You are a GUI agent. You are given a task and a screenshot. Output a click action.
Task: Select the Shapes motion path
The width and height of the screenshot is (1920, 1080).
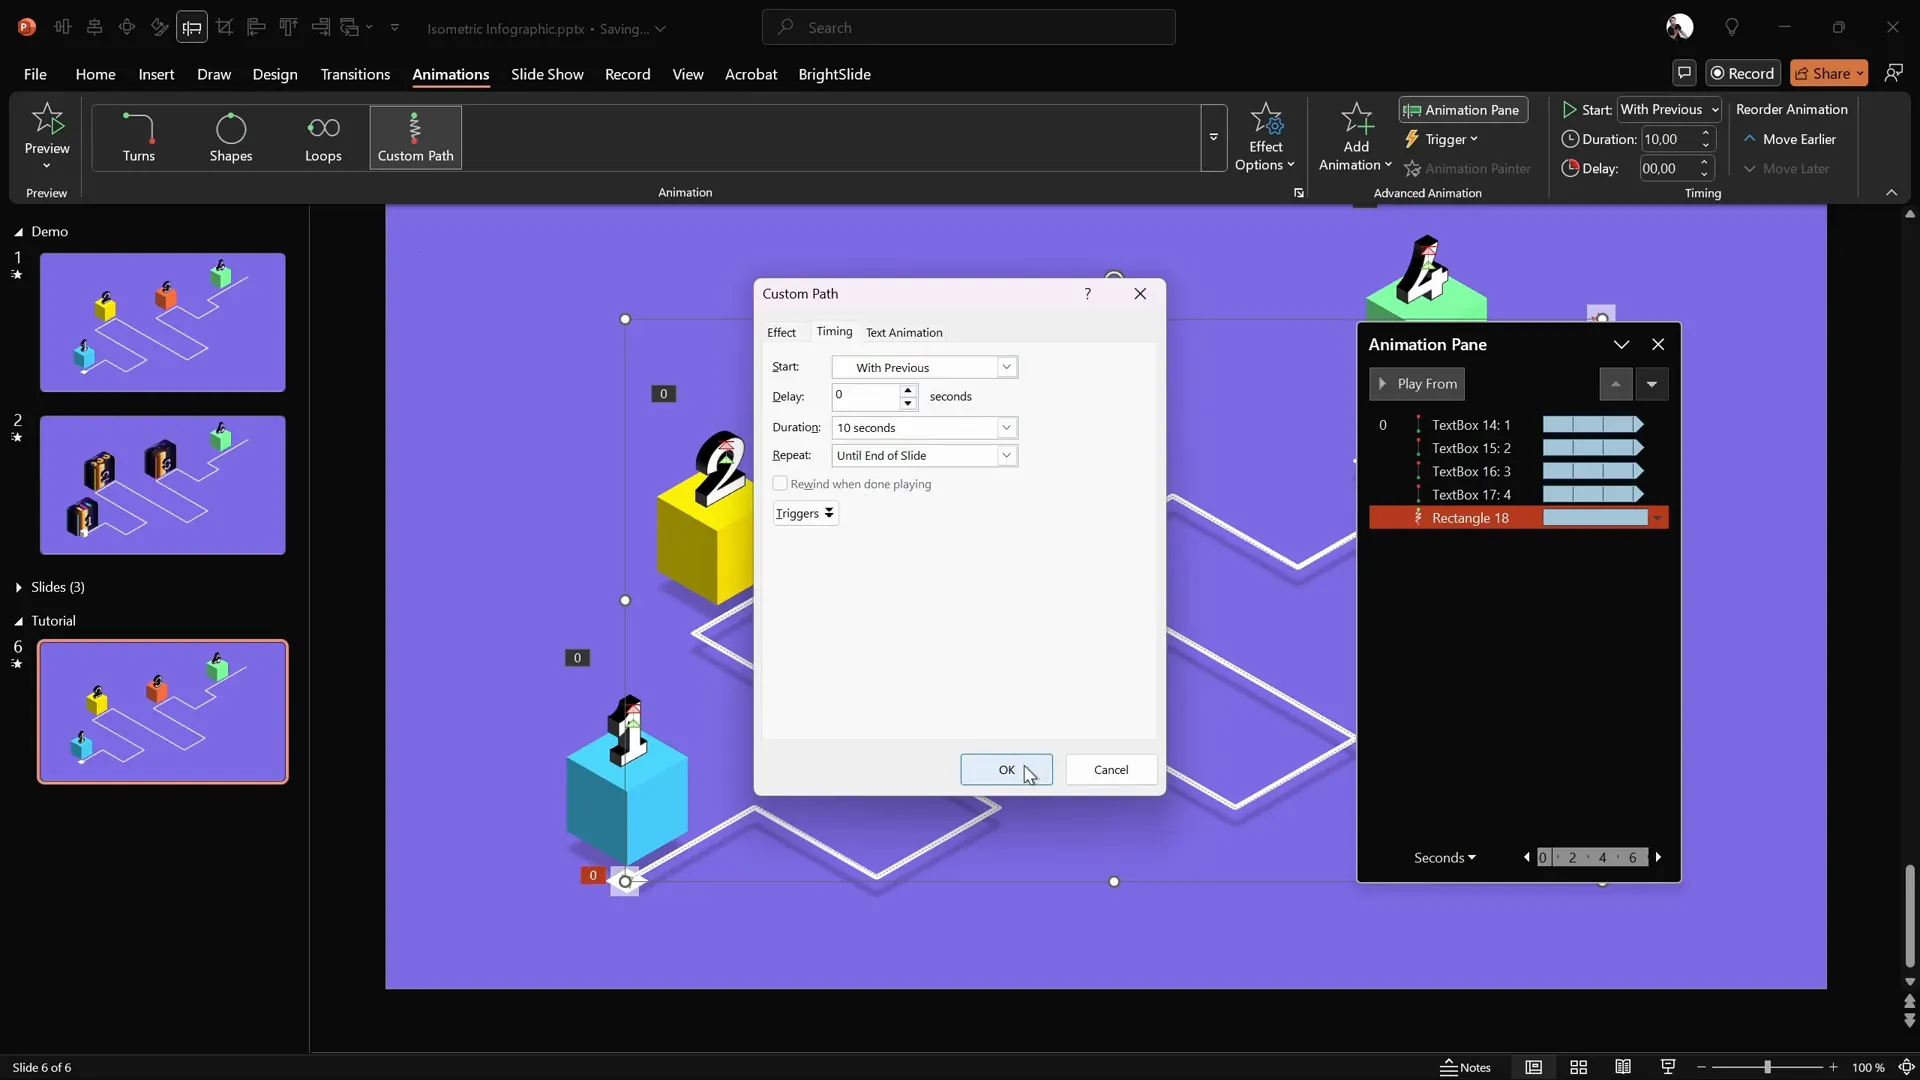coord(231,138)
